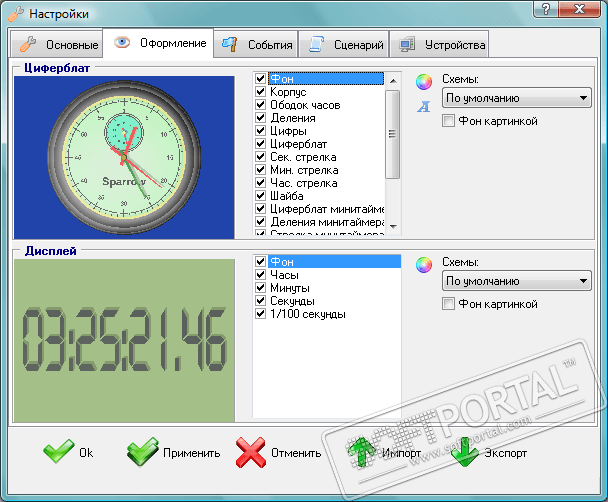
Task: Click the scroll up arrow of elements list
Action: [393, 81]
